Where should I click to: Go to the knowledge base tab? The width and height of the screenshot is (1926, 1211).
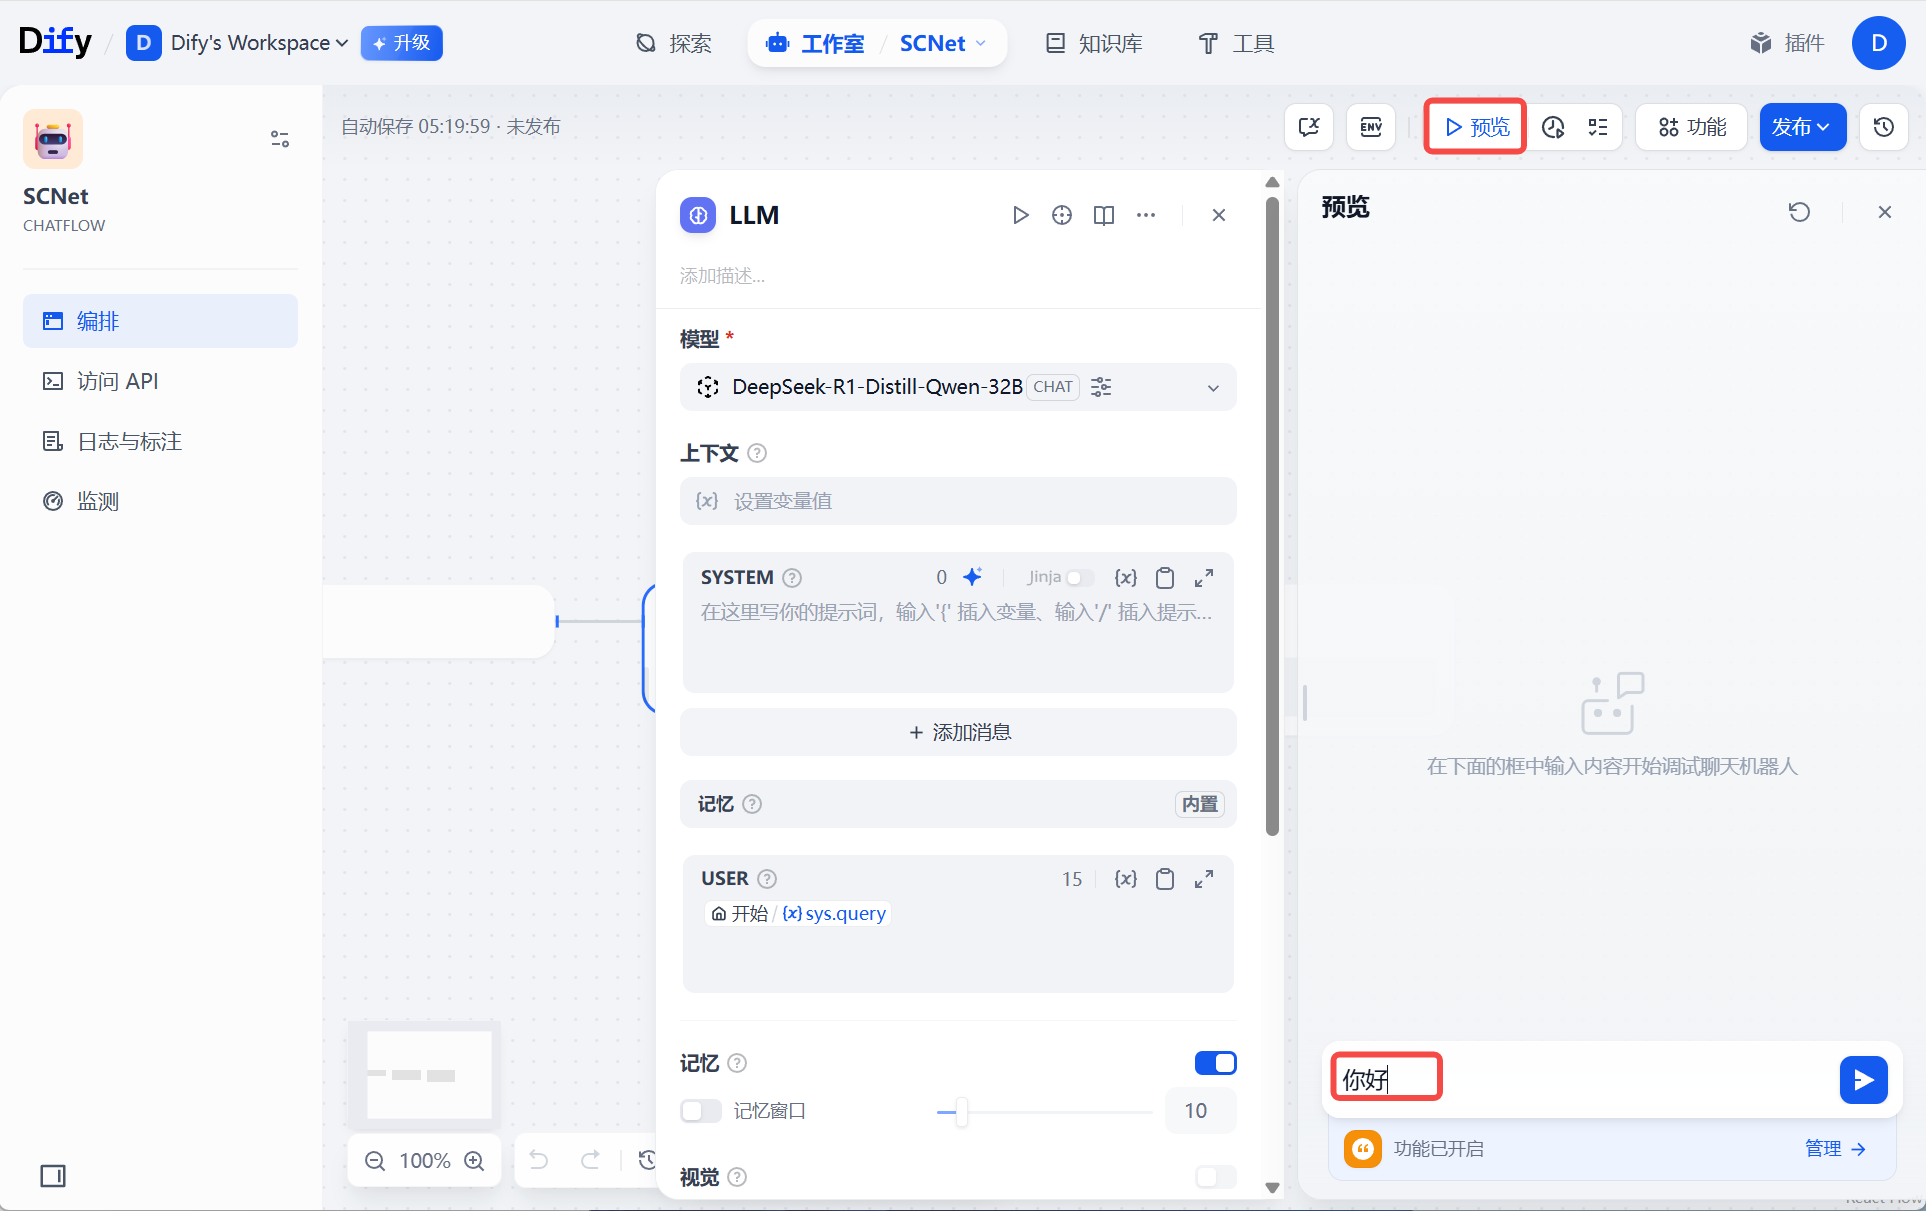[x=1094, y=43]
